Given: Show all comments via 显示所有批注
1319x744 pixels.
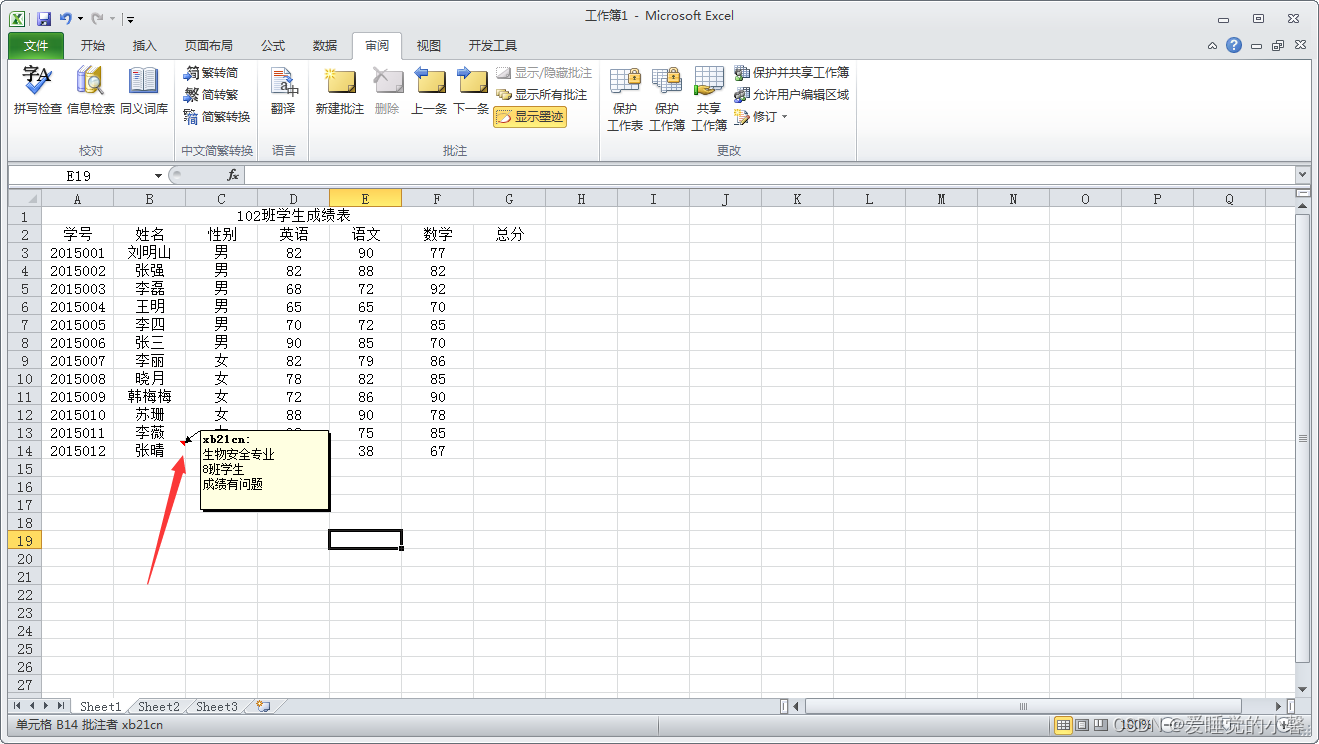Looking at the screenshot, I should click(x=542, y=95).
